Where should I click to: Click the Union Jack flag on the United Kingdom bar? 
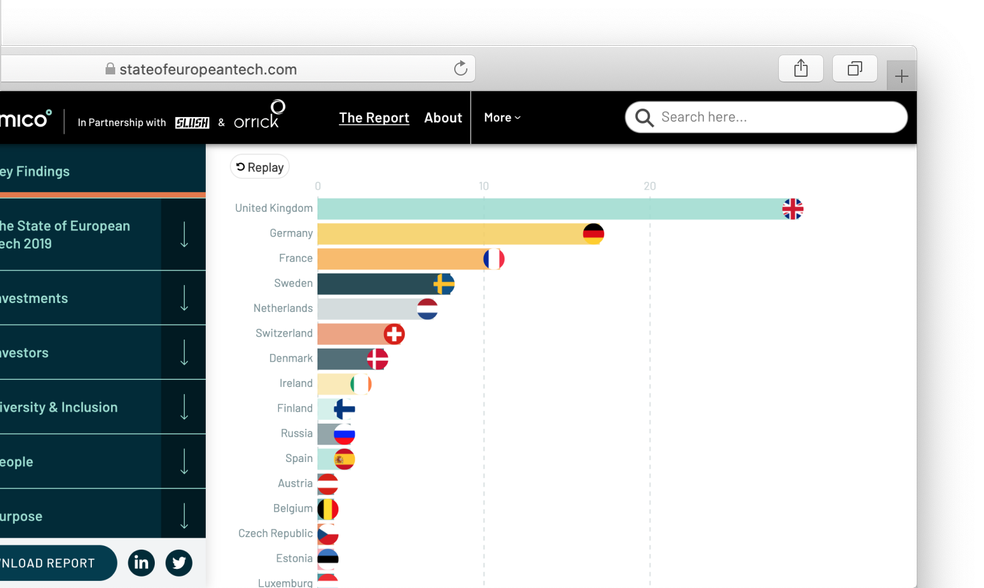point(793,209)
